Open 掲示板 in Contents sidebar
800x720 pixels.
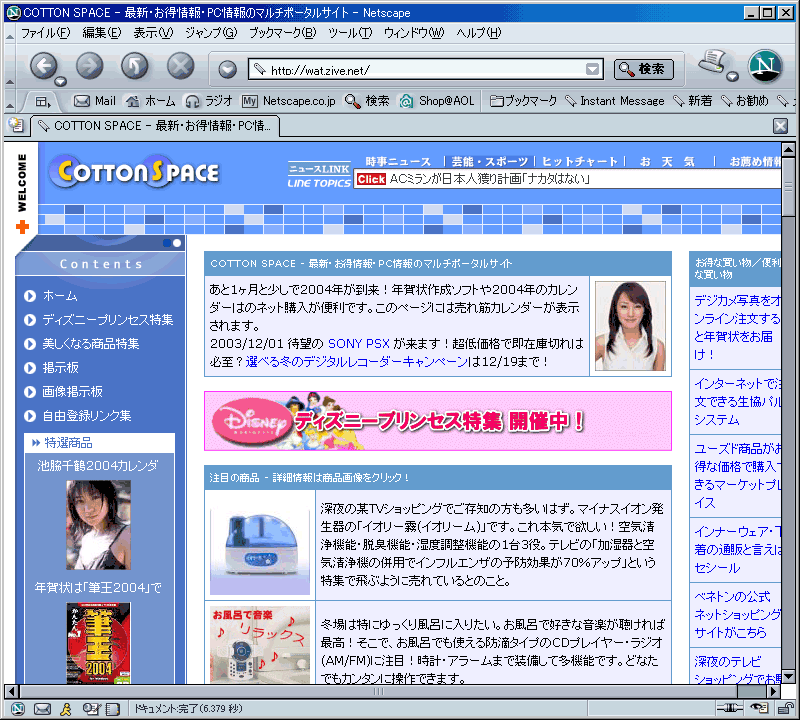pyautogui.click(x=61, y=368)
